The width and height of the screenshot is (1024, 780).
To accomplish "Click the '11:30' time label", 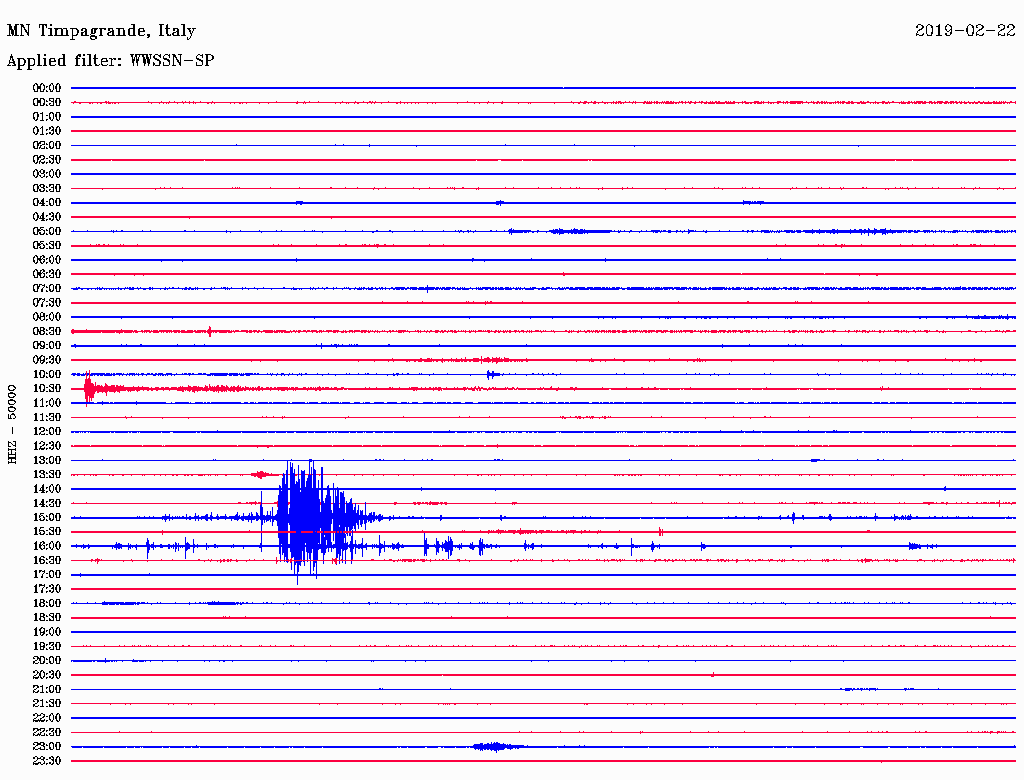I will click(46, 417).
